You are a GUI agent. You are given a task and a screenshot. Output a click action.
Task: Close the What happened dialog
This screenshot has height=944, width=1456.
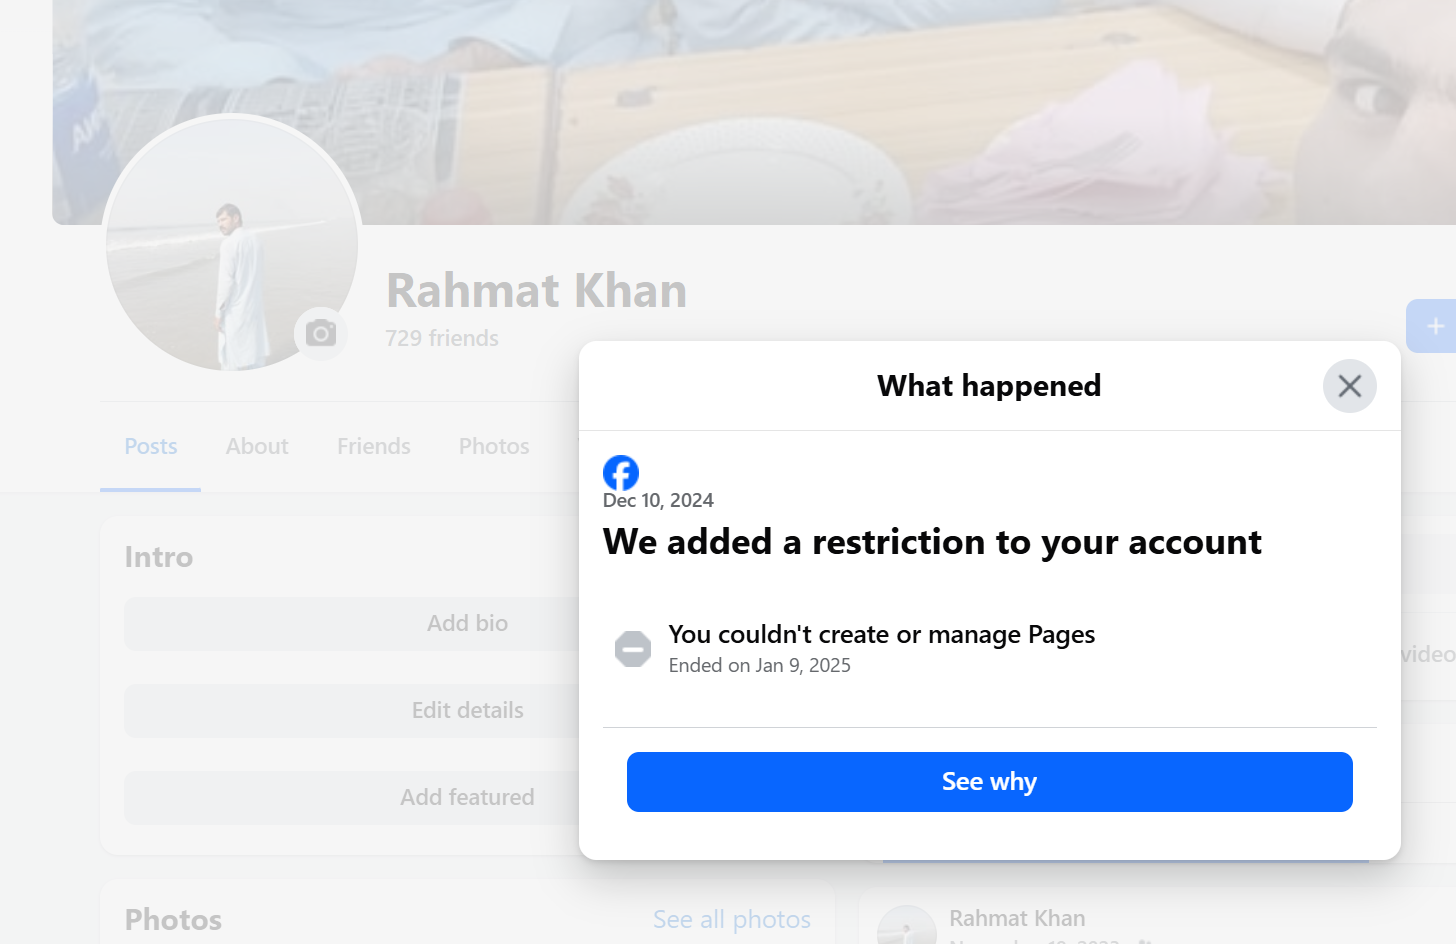[1349, 386]
